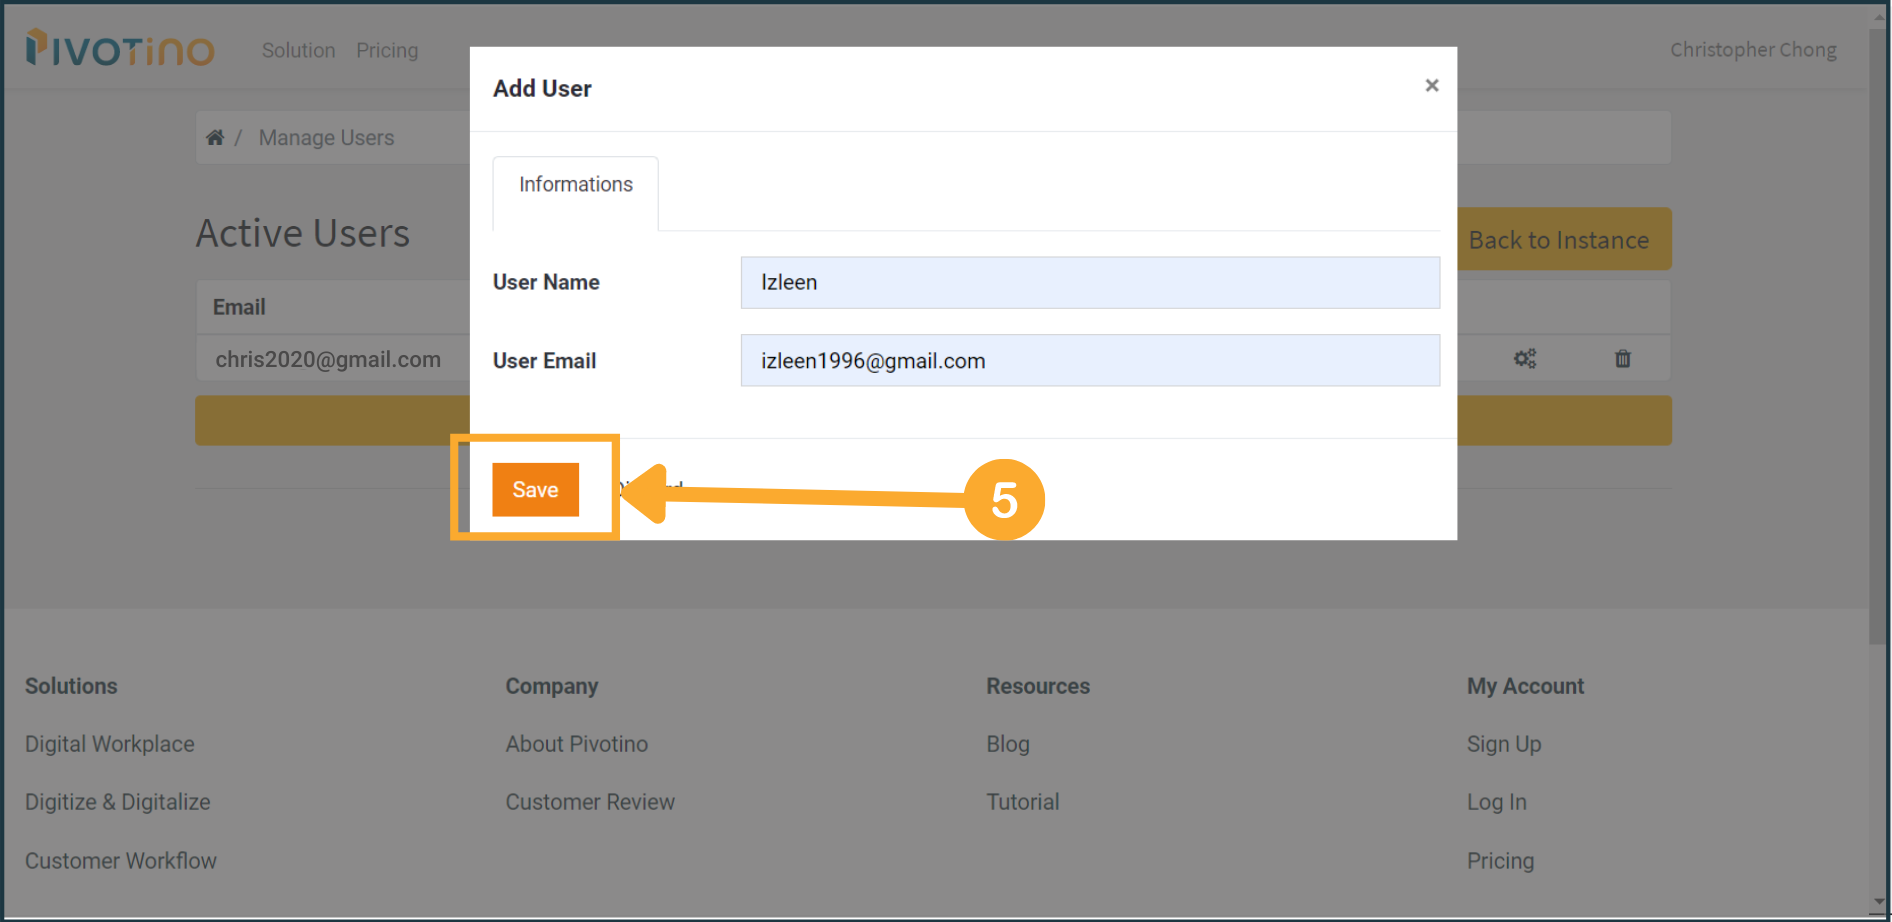Image resolution: width=1892 pixels, height=922 pixels.
Task: Open the Digital Workplace footer link
Action: coord(110,744)
